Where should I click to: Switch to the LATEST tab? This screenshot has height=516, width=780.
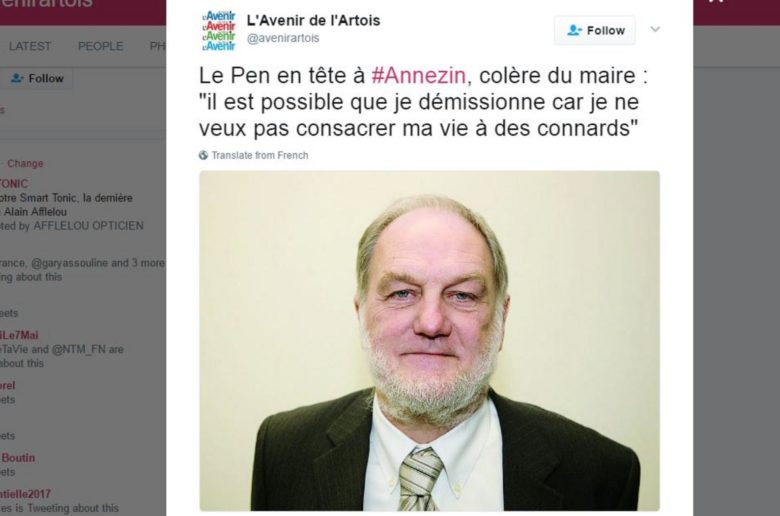pos(30,46)
